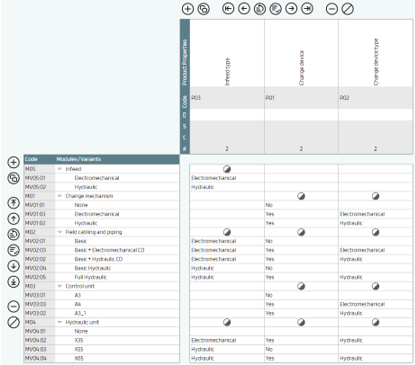Screen dimensions: 415x365
Task: Move selected row down one step
Action: click(x=13, y=266)
